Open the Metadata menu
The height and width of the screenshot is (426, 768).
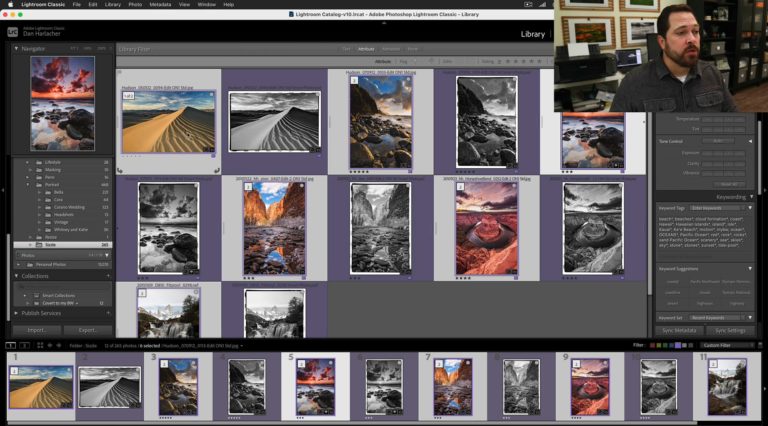pyautogui.click(x=160, y=4)
